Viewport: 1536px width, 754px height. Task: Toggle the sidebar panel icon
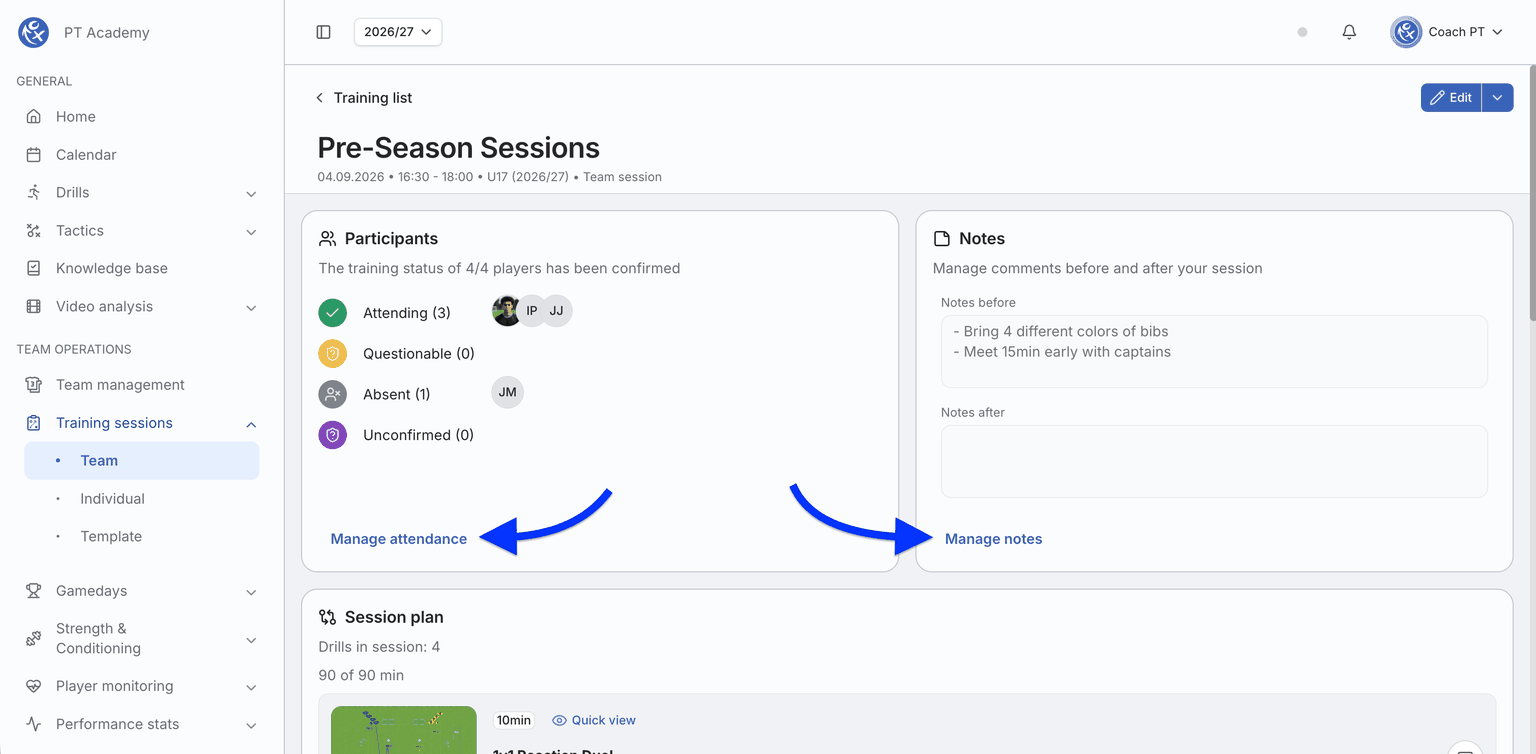point(323,32)
